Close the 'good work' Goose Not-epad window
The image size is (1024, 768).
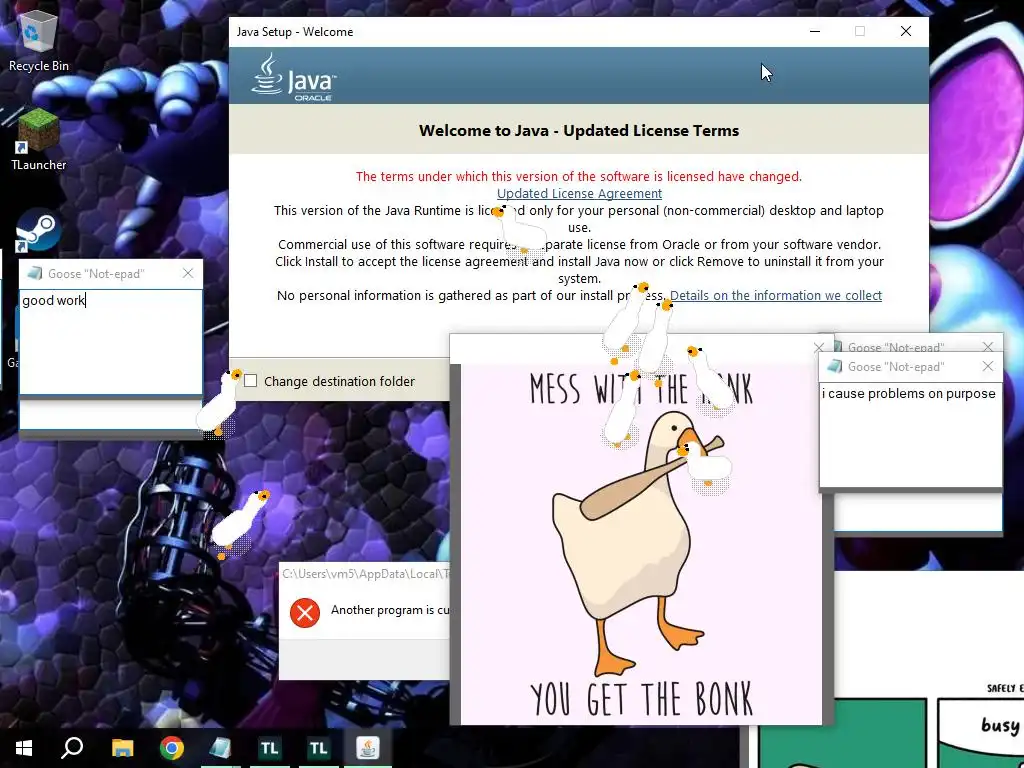pos(188,273)
